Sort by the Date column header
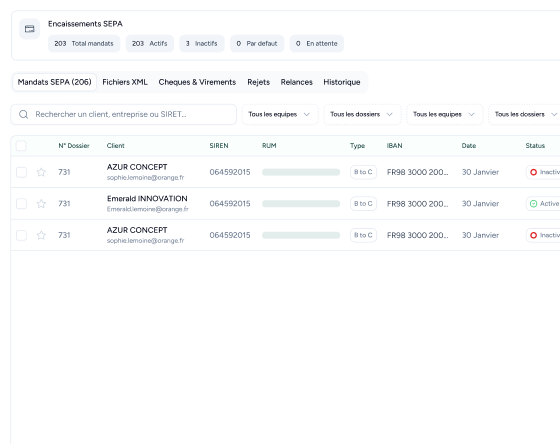Viewport: 560px width, 444px height. pos(469,146)
